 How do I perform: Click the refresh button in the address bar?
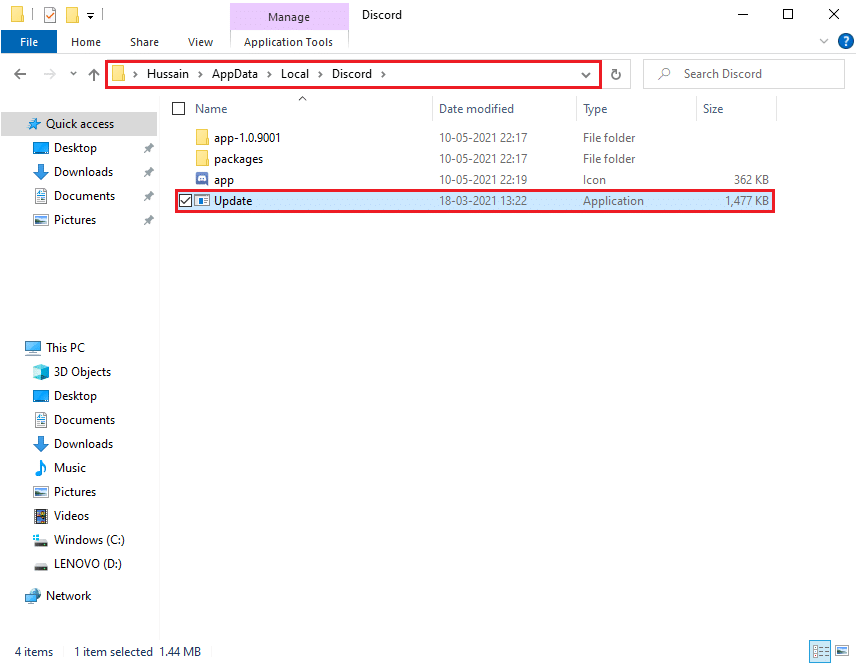[615, 73]
